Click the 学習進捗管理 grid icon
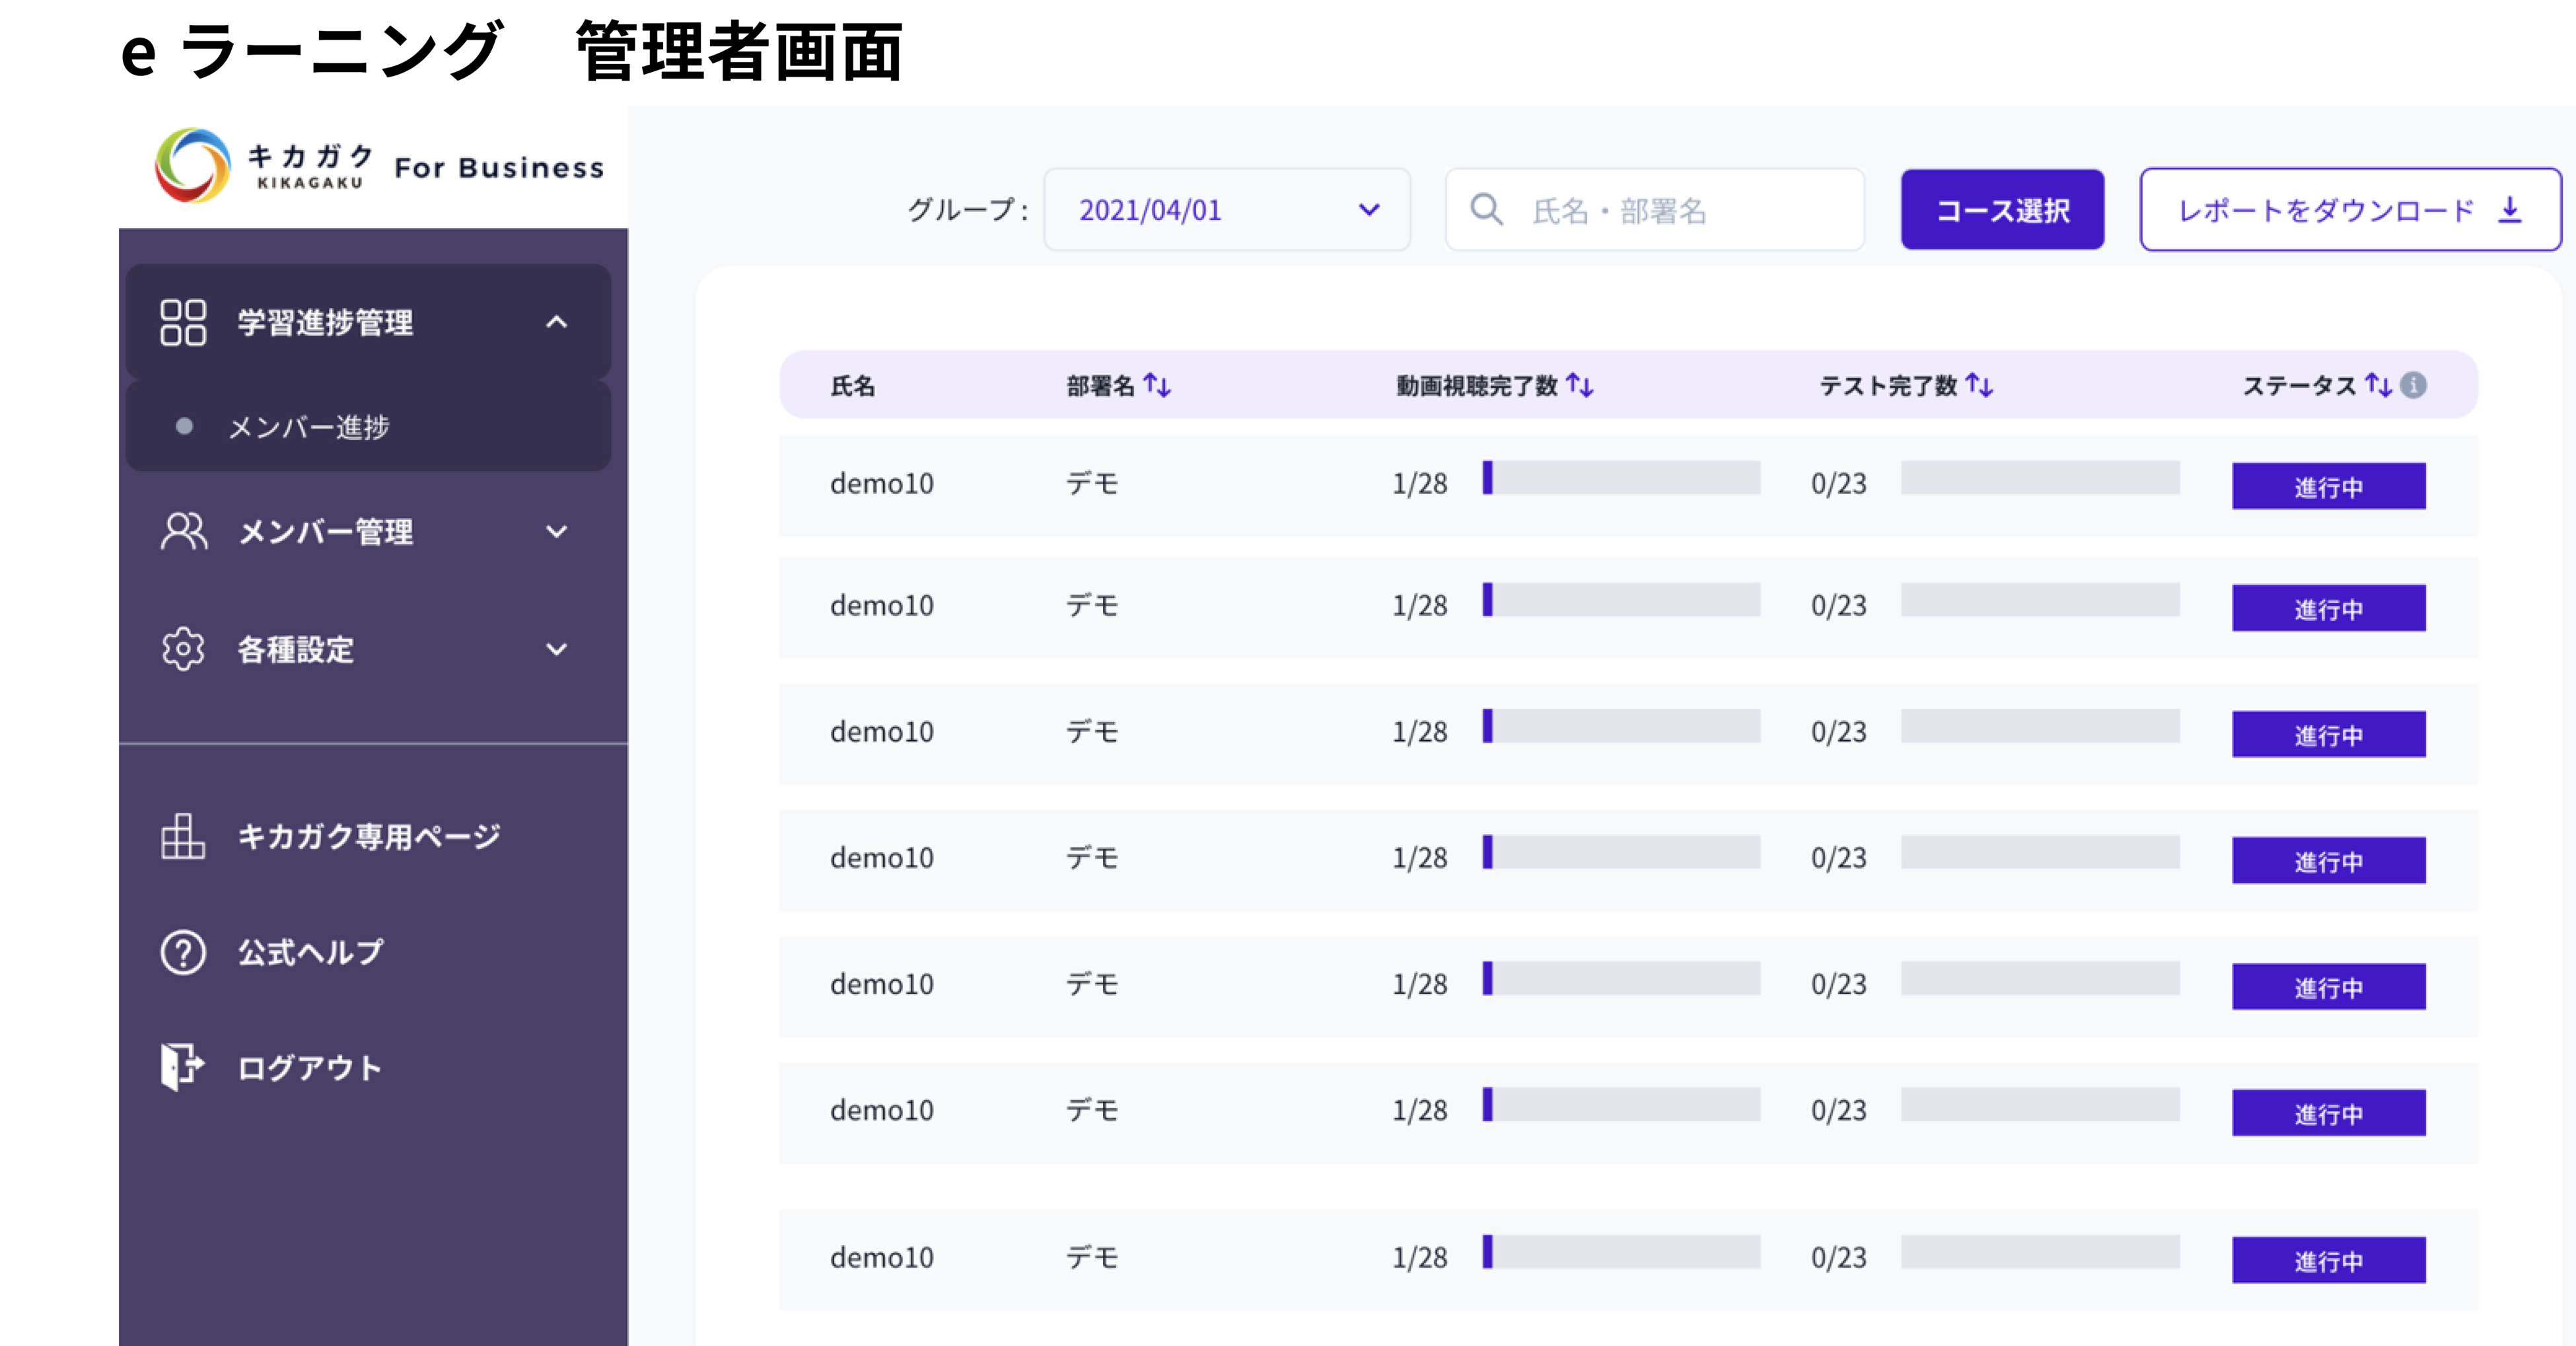2576x1346 pixels. click(183, 322)
